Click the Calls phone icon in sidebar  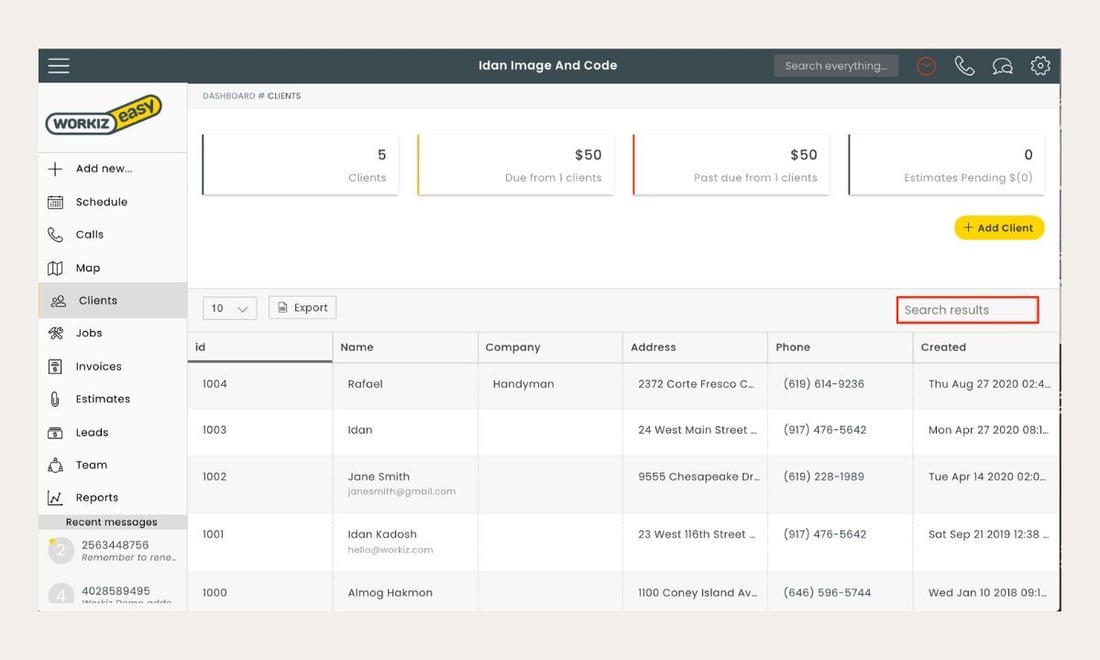(x=55, y=235)
